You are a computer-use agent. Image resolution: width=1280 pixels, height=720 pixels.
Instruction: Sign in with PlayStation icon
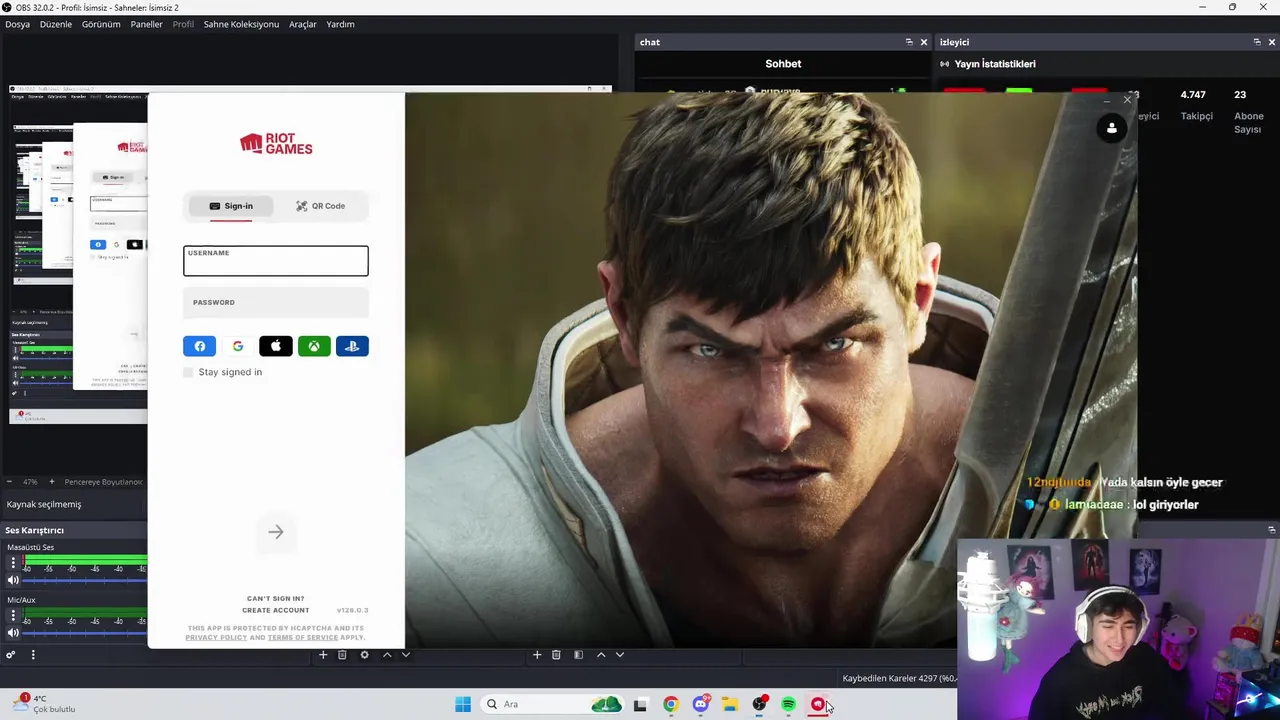pos(352,346)
